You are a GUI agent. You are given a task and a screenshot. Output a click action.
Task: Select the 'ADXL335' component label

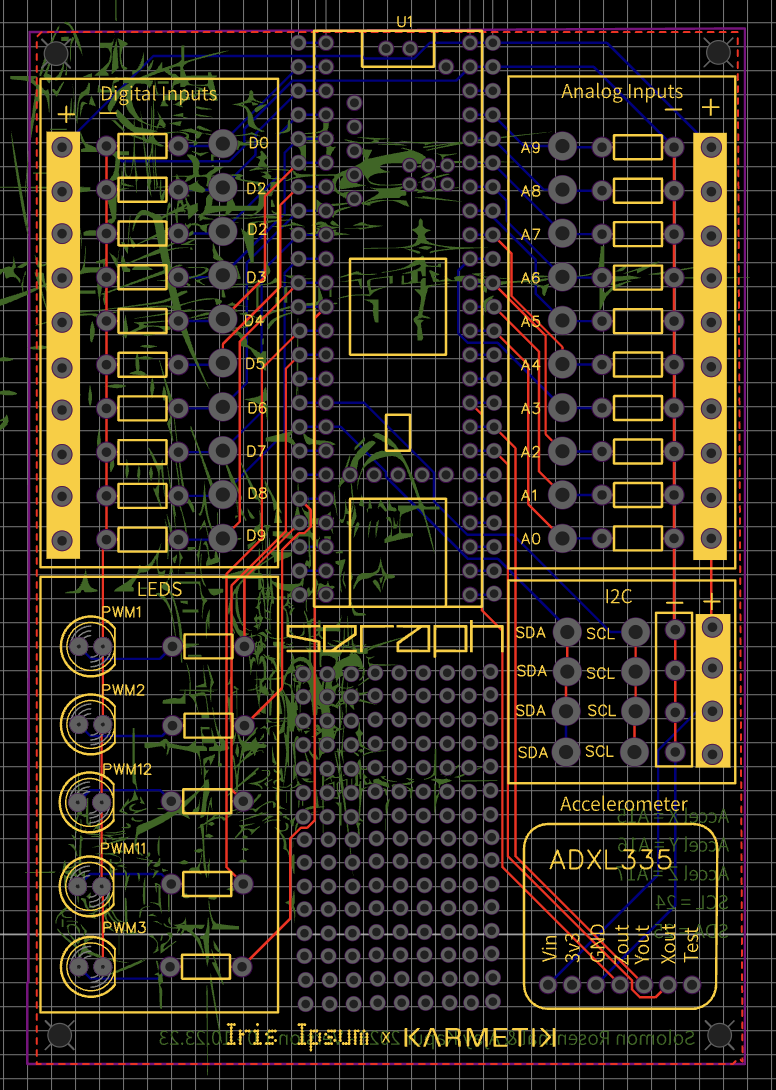click(611, 860)
